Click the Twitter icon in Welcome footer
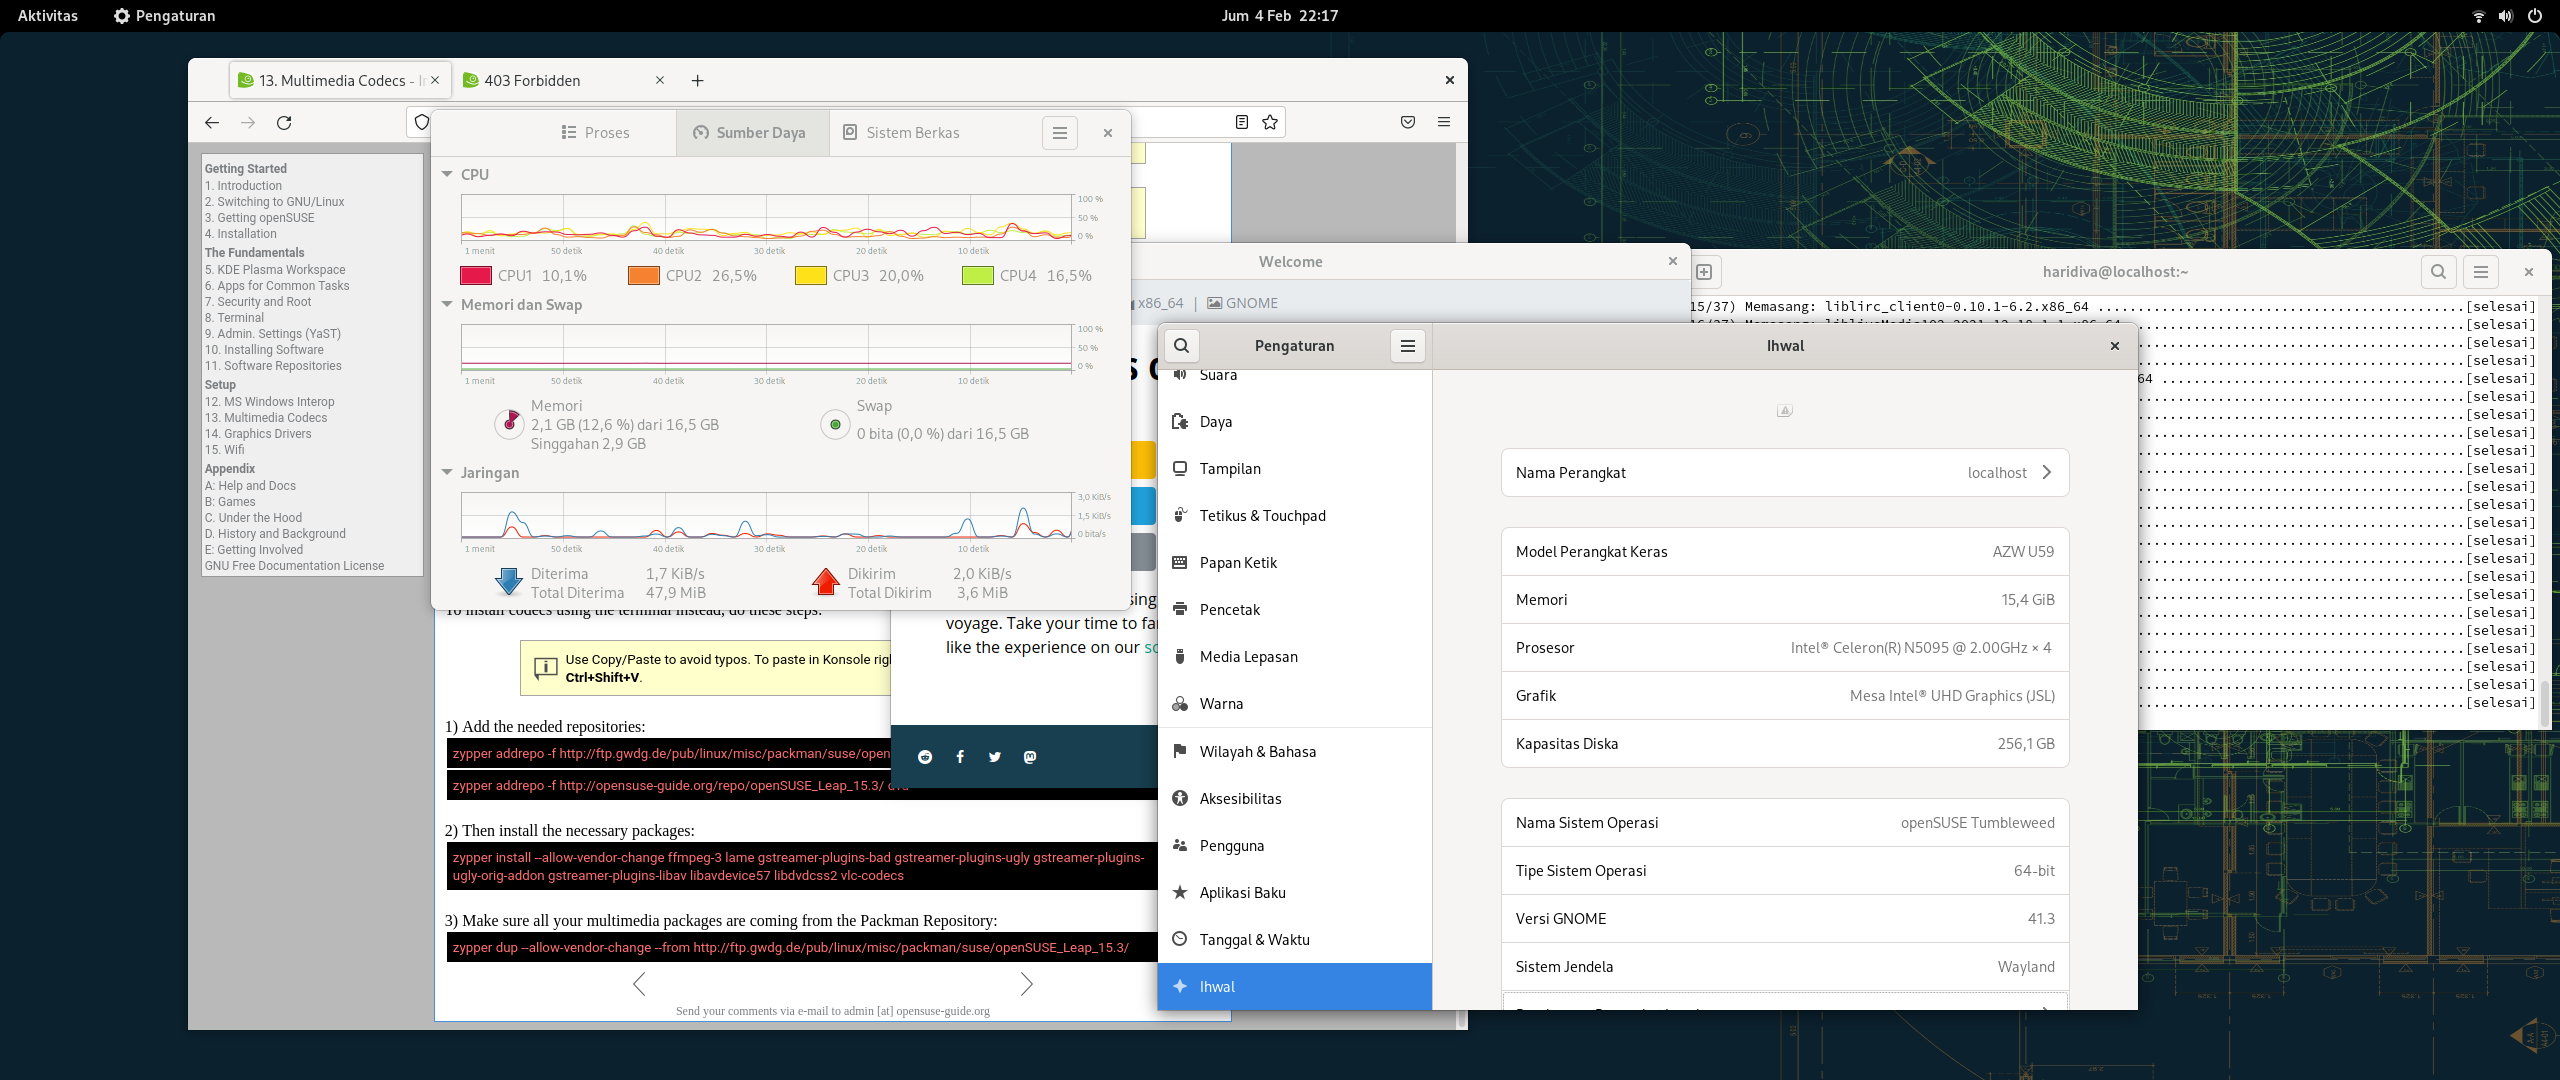The image size is (2560, 1080). pos(994,757)
